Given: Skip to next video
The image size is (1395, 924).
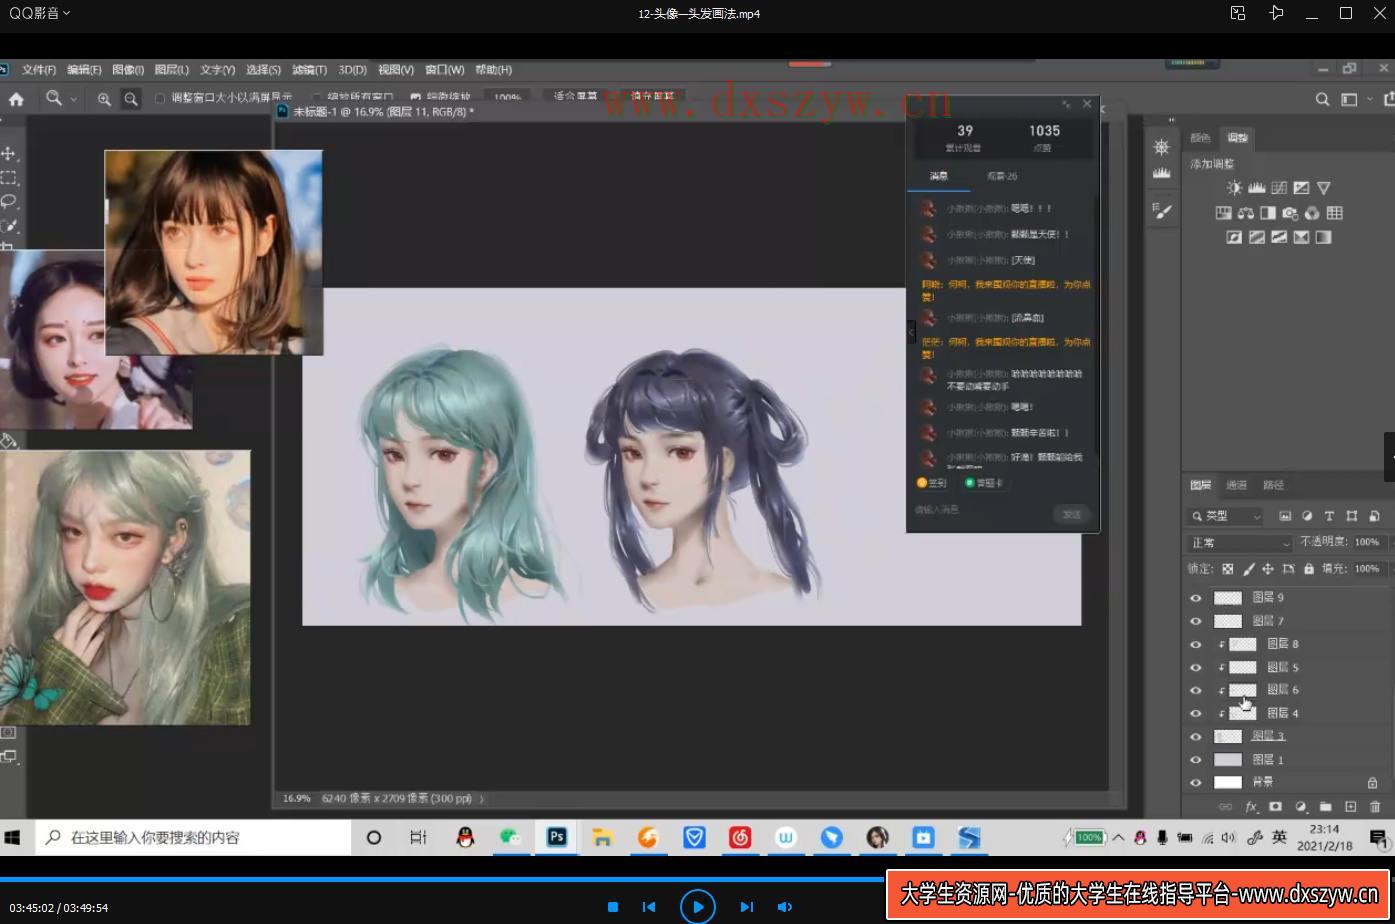Looking at the screenshot, I should pos(746,907).
